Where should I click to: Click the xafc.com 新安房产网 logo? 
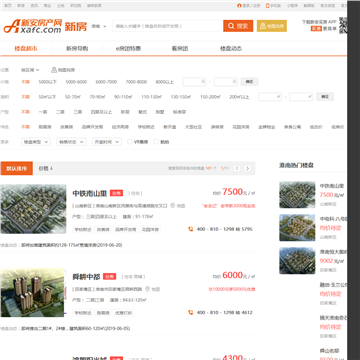(x=33, y=26)
